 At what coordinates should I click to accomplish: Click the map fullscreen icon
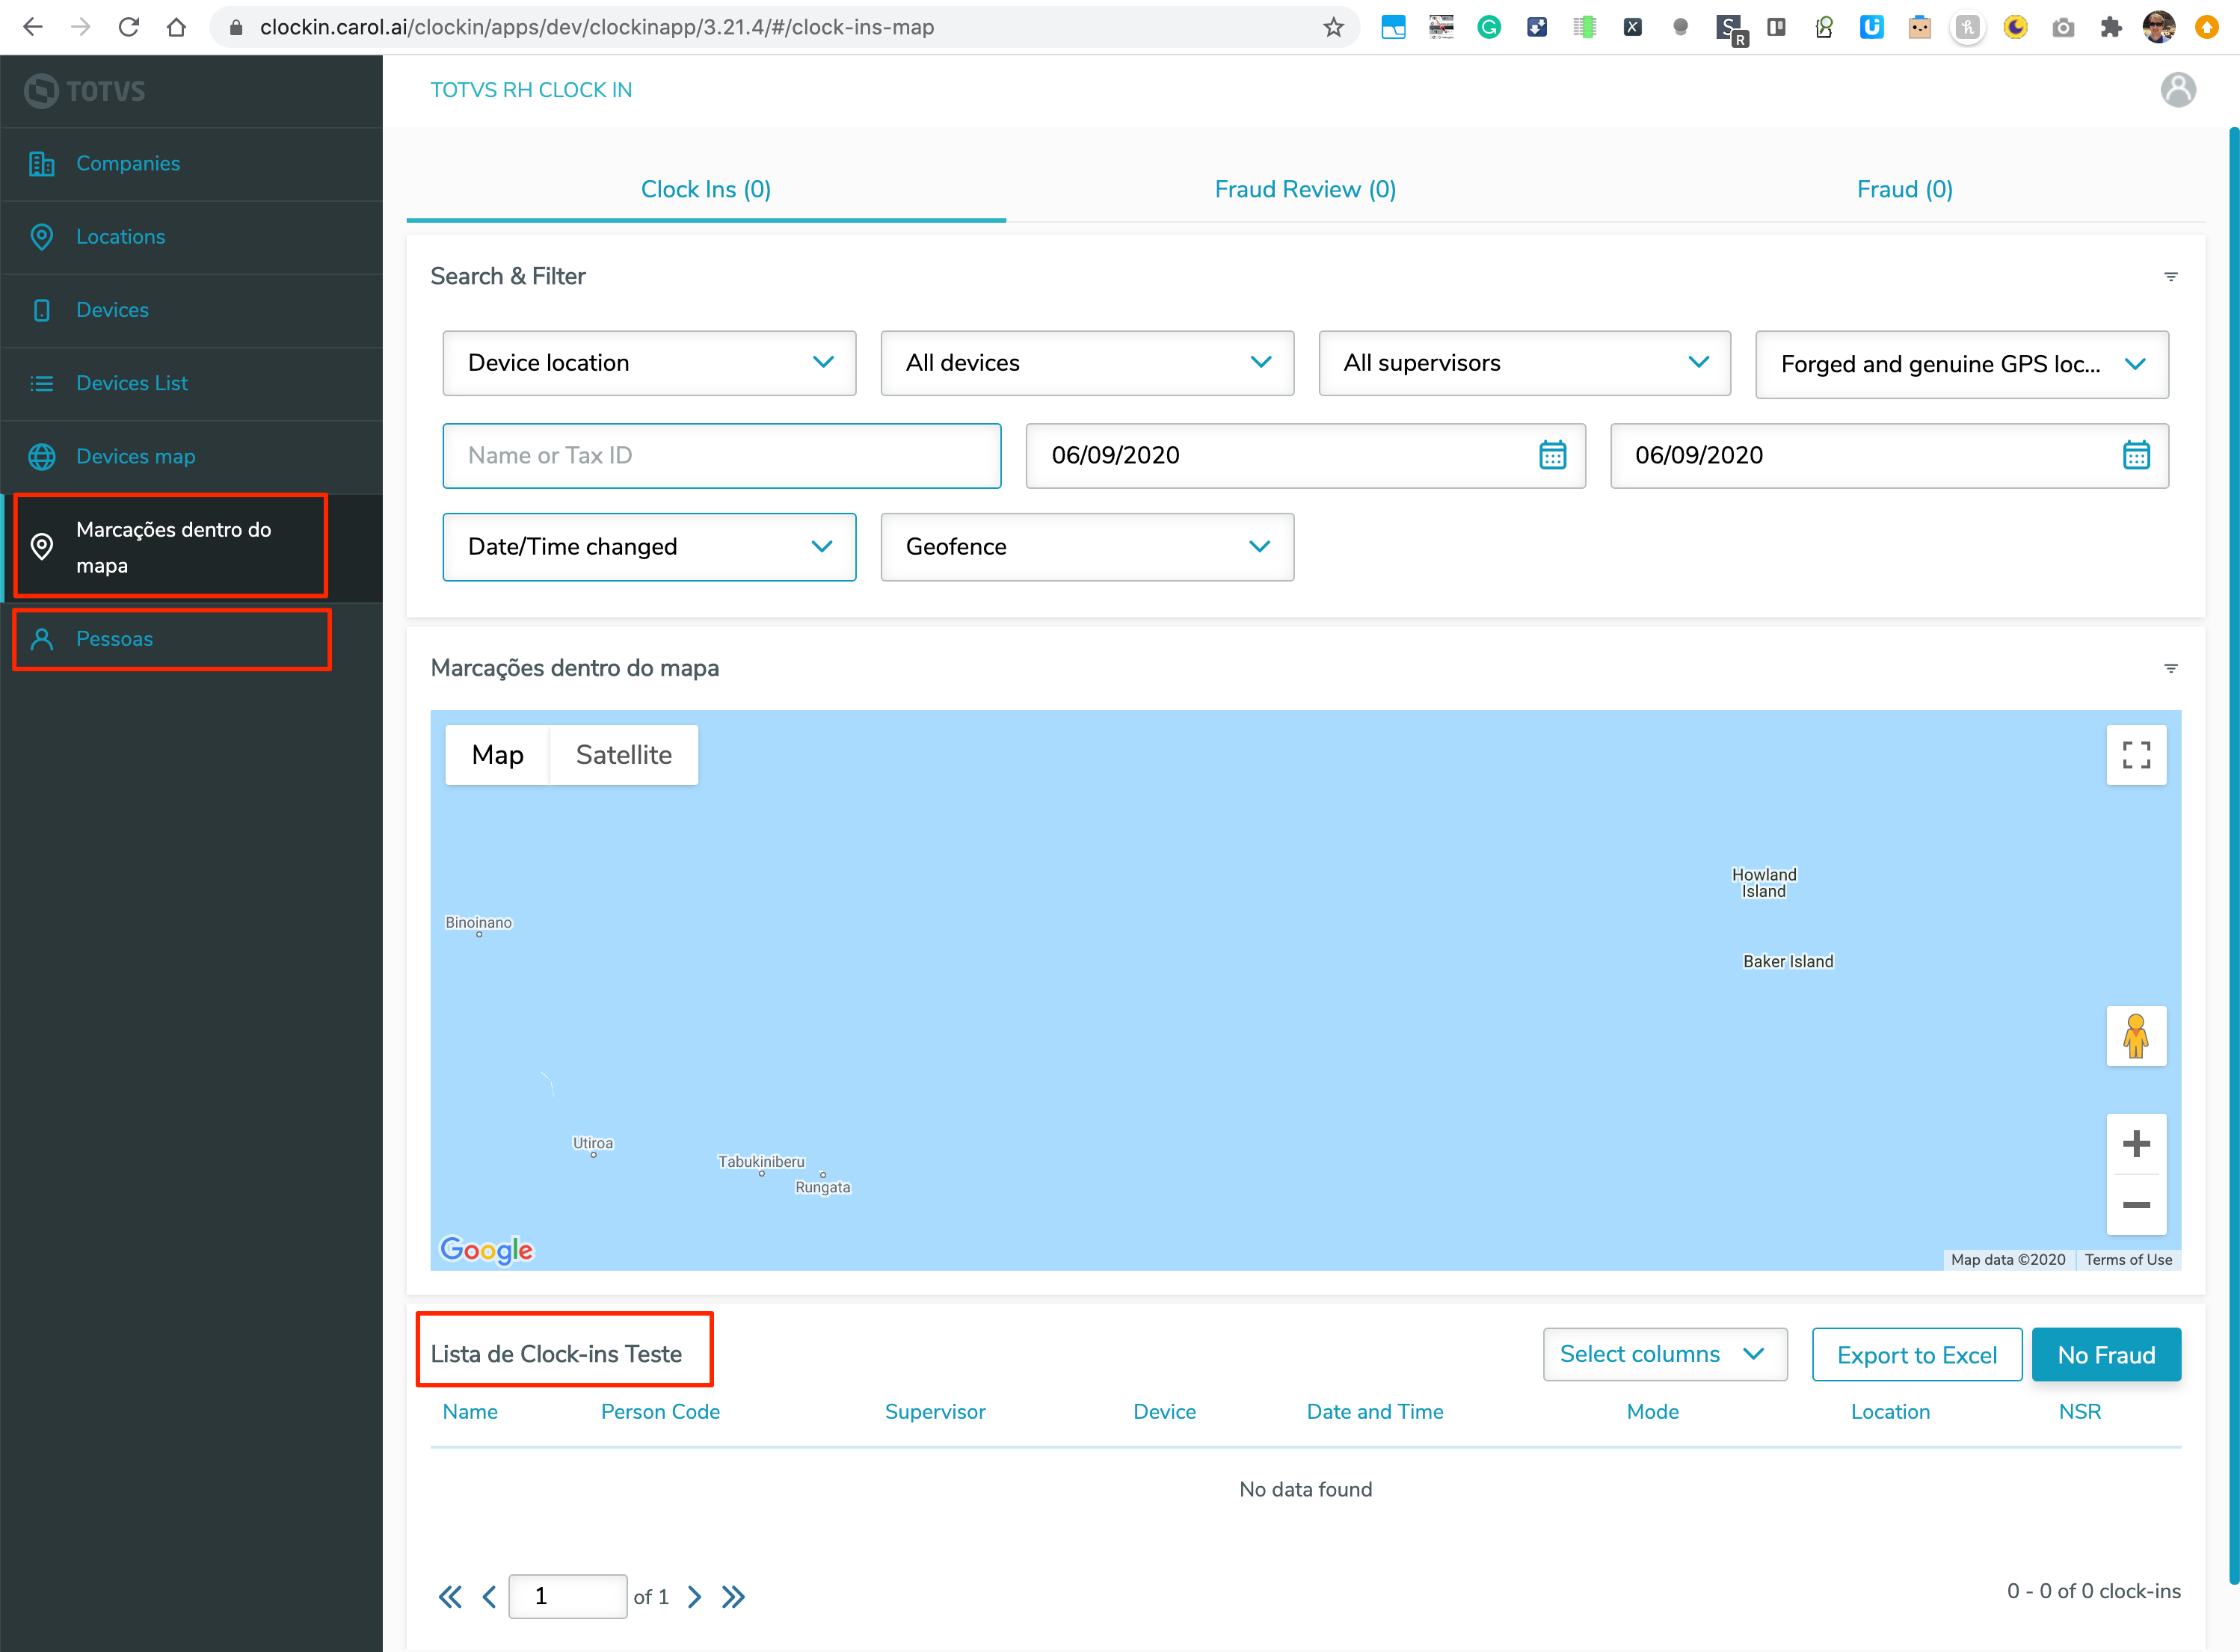coord(2136,755)
